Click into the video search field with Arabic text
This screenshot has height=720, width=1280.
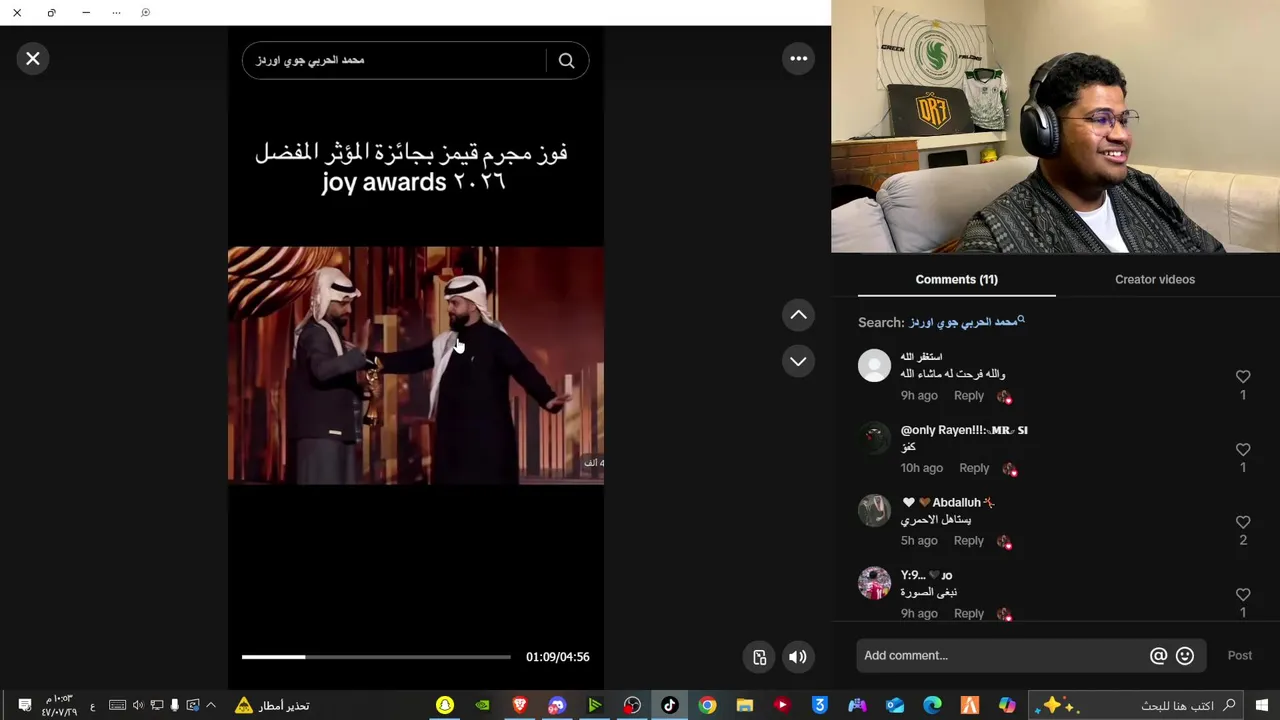(395, 61)
